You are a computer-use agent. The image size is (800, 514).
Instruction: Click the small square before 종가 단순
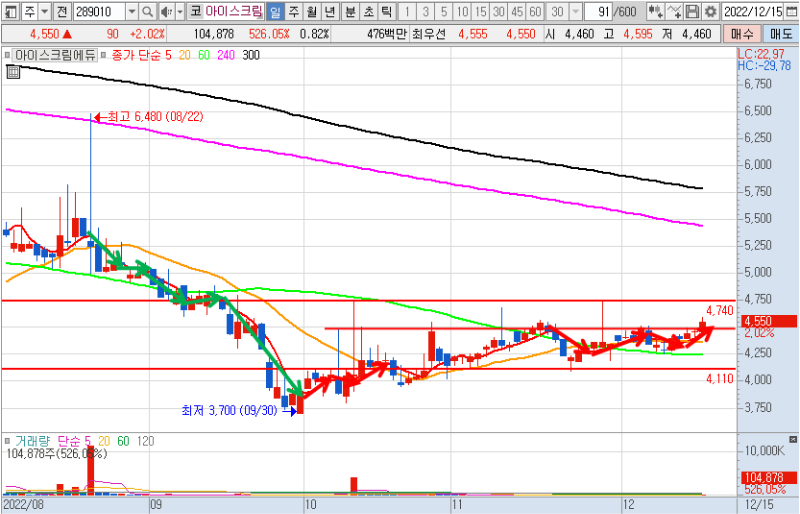pyautogui.click(x=104, y=55)
